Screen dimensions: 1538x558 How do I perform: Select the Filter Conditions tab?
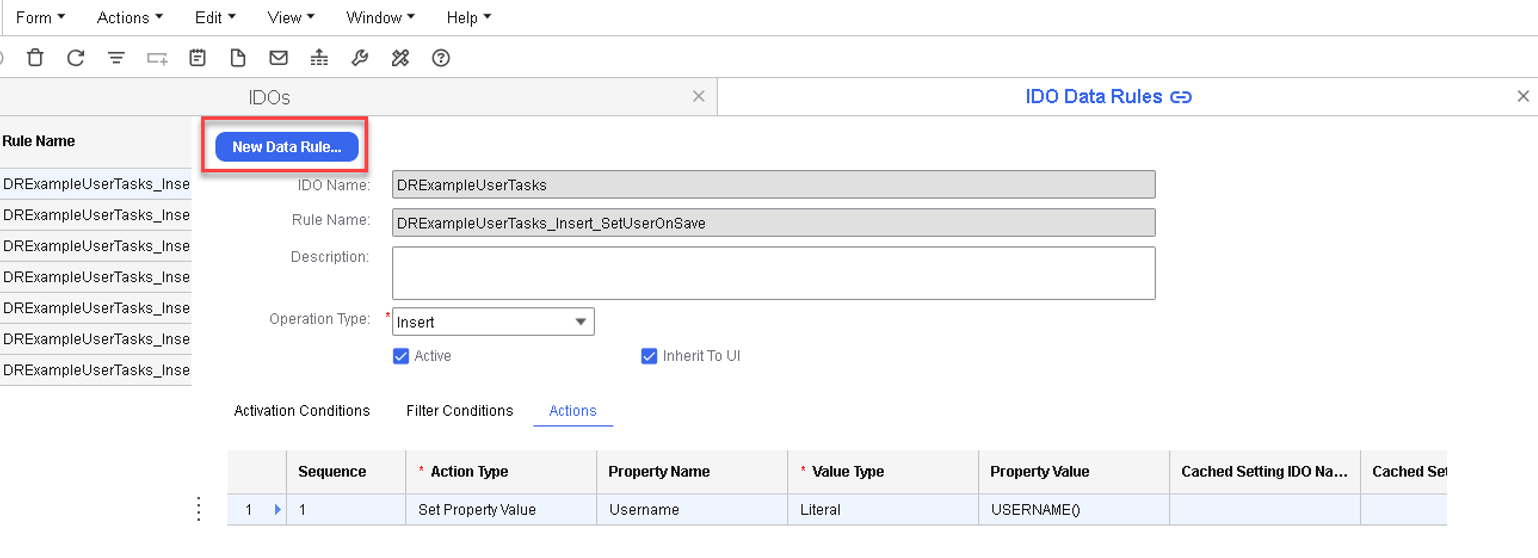(460, 411)
